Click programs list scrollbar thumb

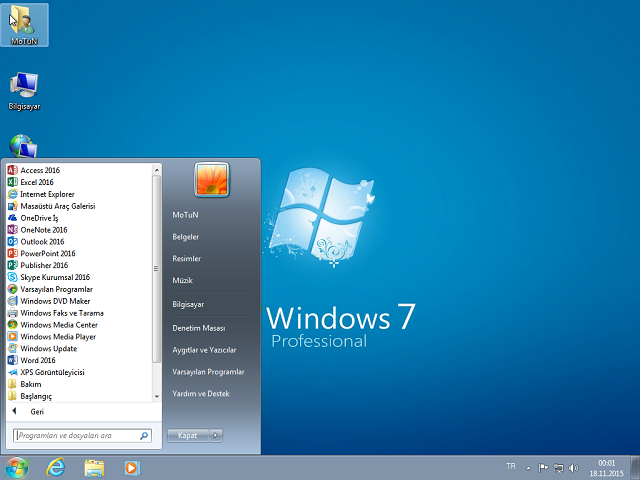tap(157, 269)
